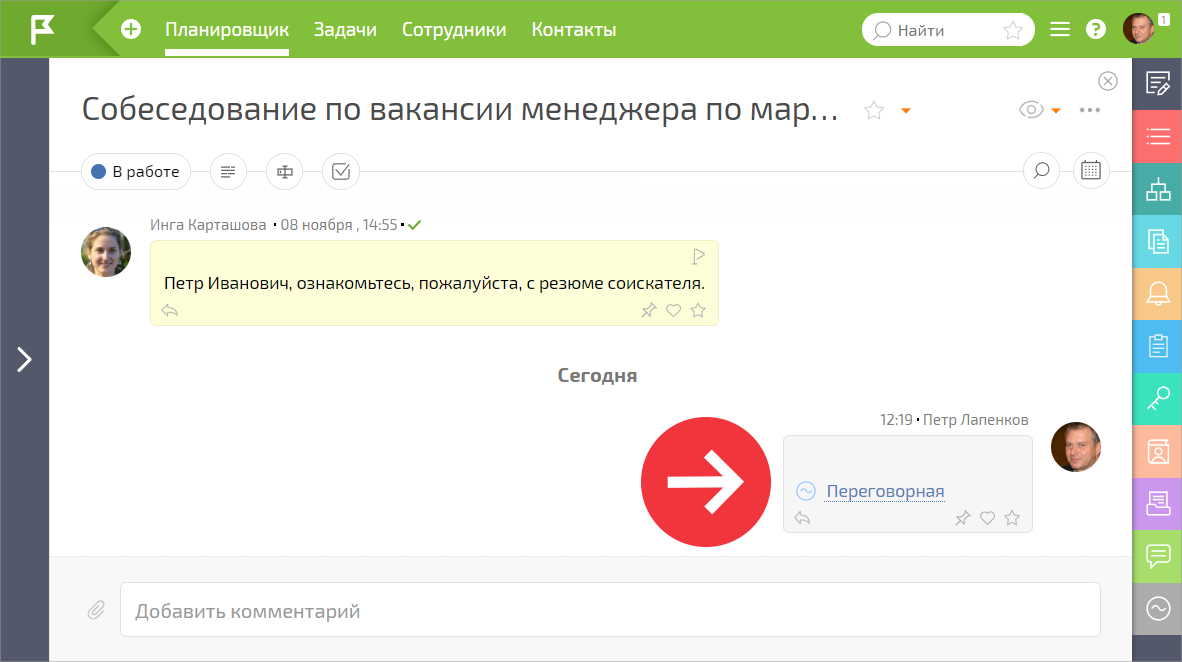Screen dimensions: 1182x662
Task: Star the Переговорная comment
Action: (1012, 518)
